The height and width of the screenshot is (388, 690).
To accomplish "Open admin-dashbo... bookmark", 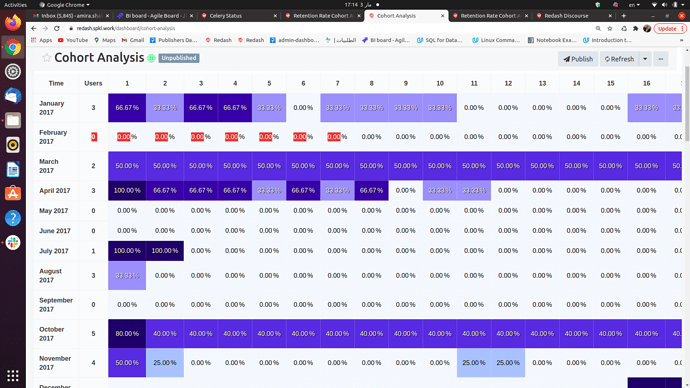I will coord(294,40).
